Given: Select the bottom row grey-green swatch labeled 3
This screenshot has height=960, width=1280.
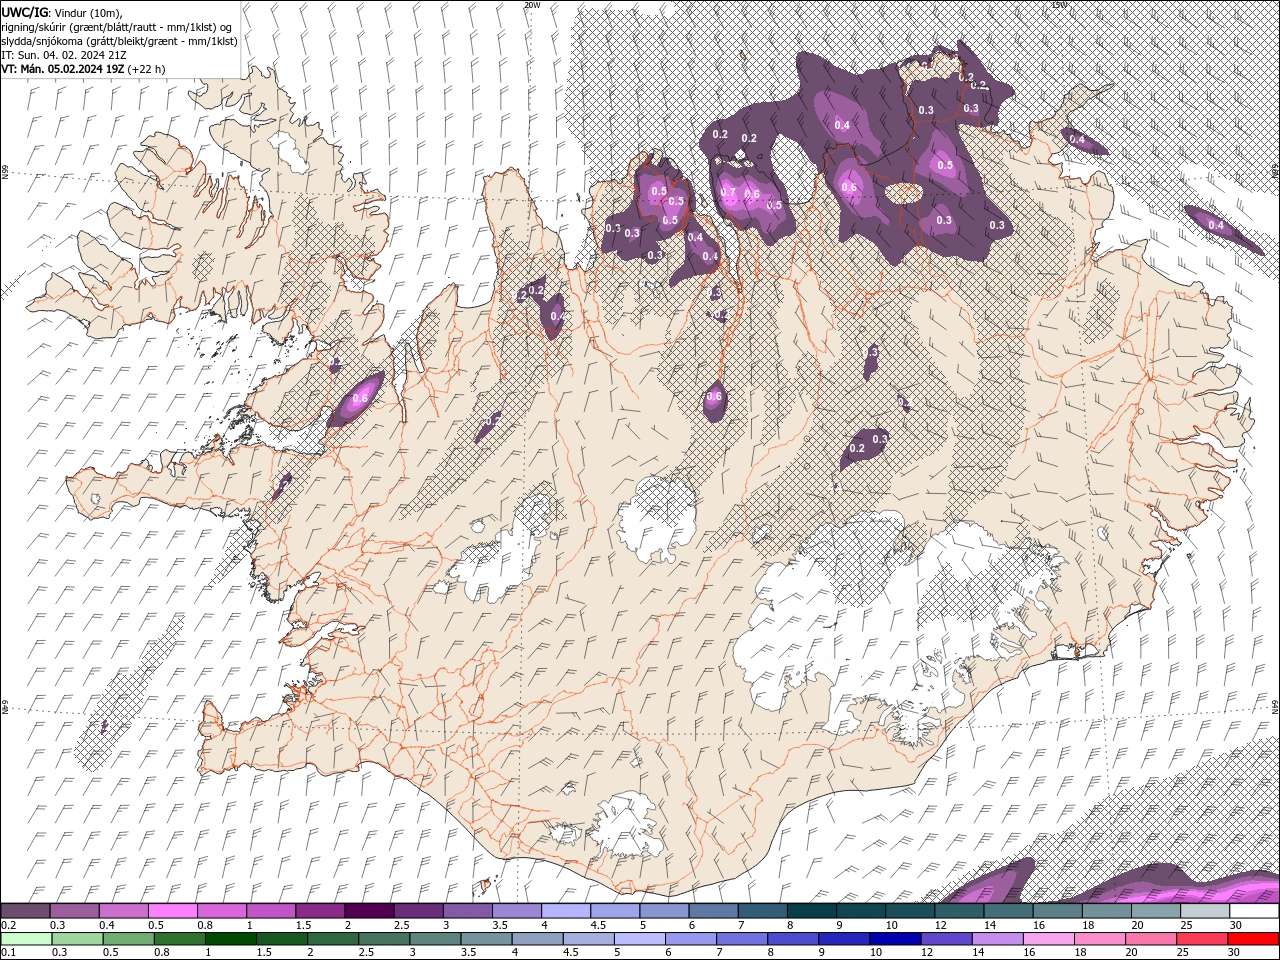Looking at the screenshot, I should click(434, 938).
